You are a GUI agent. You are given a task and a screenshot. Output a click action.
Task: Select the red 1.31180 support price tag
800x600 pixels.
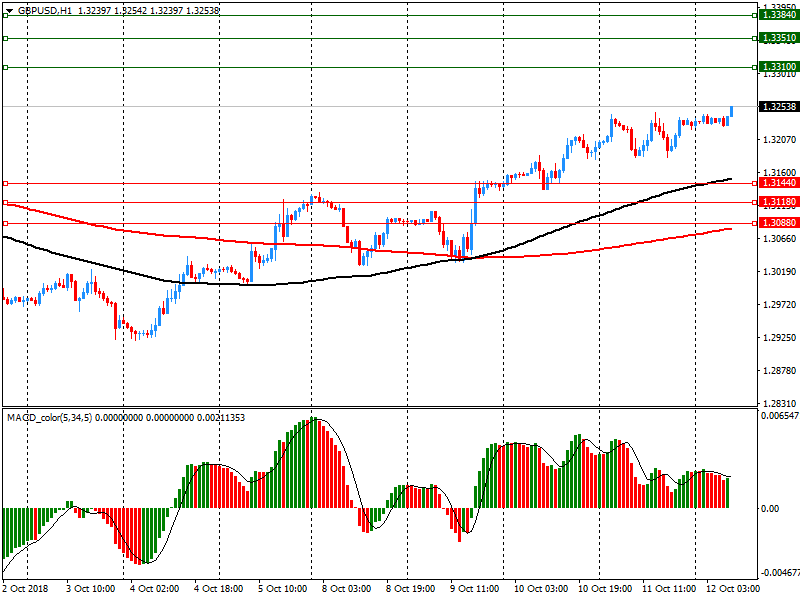778,202
